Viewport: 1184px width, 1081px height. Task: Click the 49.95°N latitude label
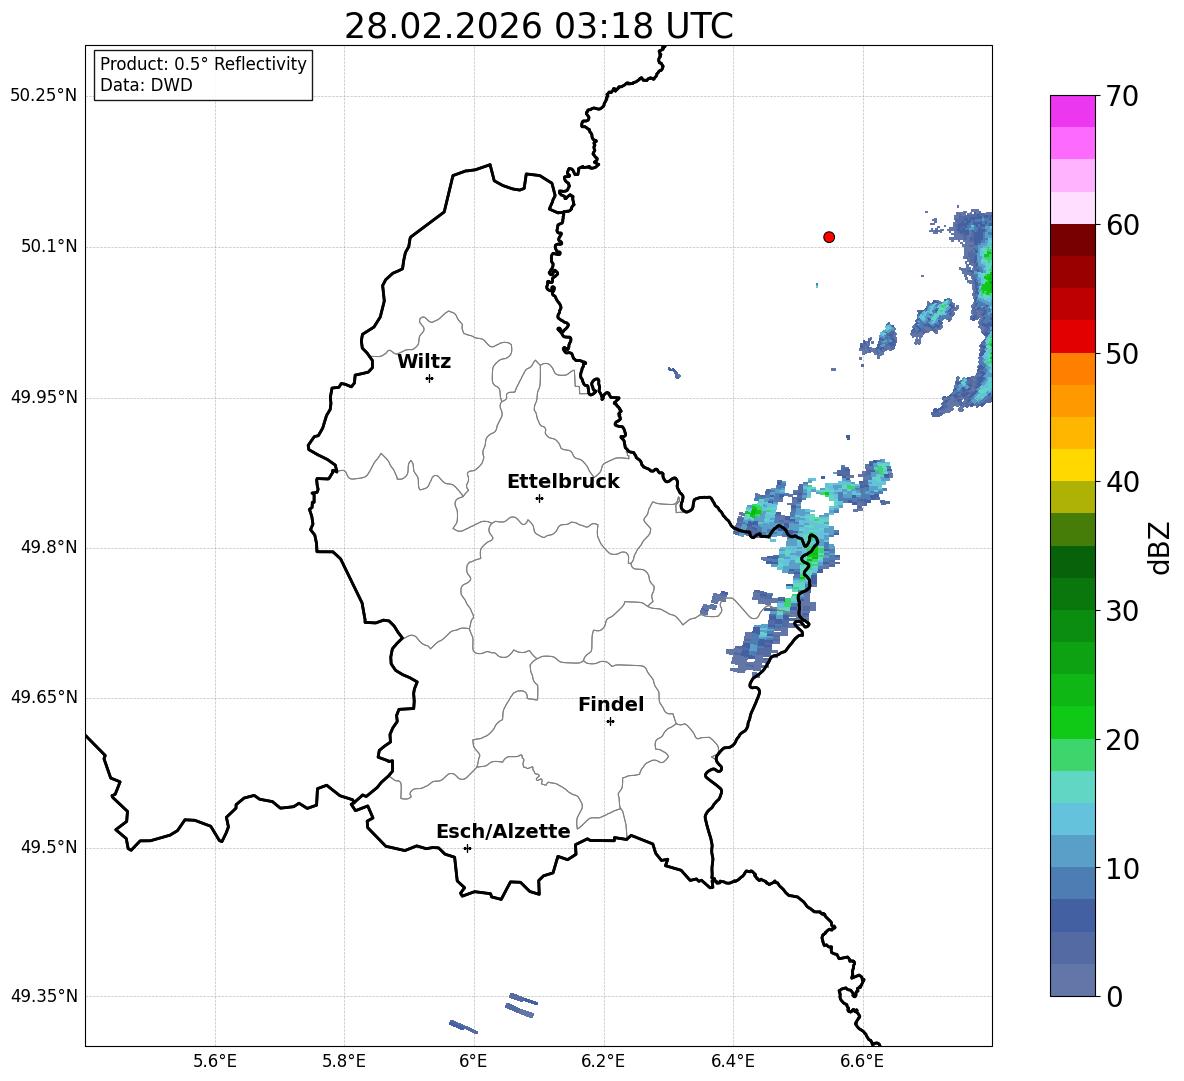(x=44, y=397)
